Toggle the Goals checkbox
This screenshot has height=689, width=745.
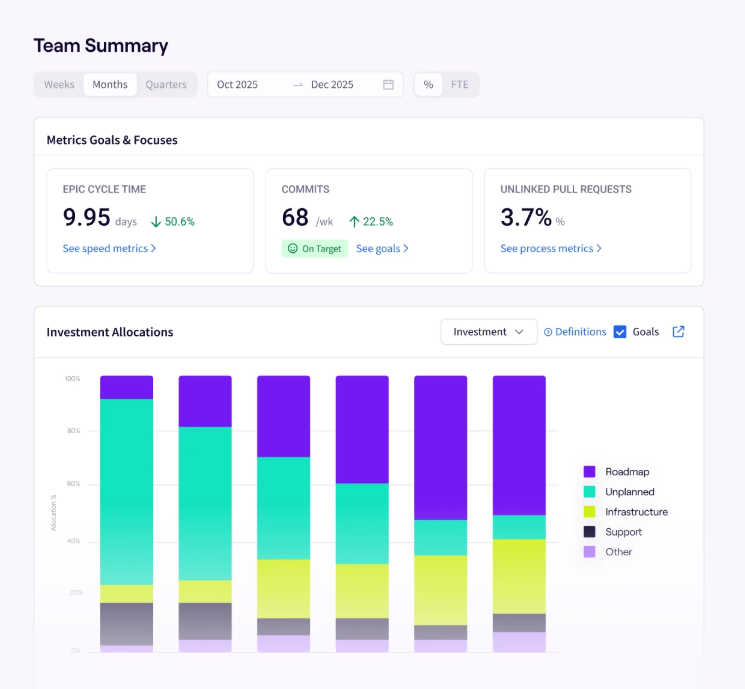(620, 332)
